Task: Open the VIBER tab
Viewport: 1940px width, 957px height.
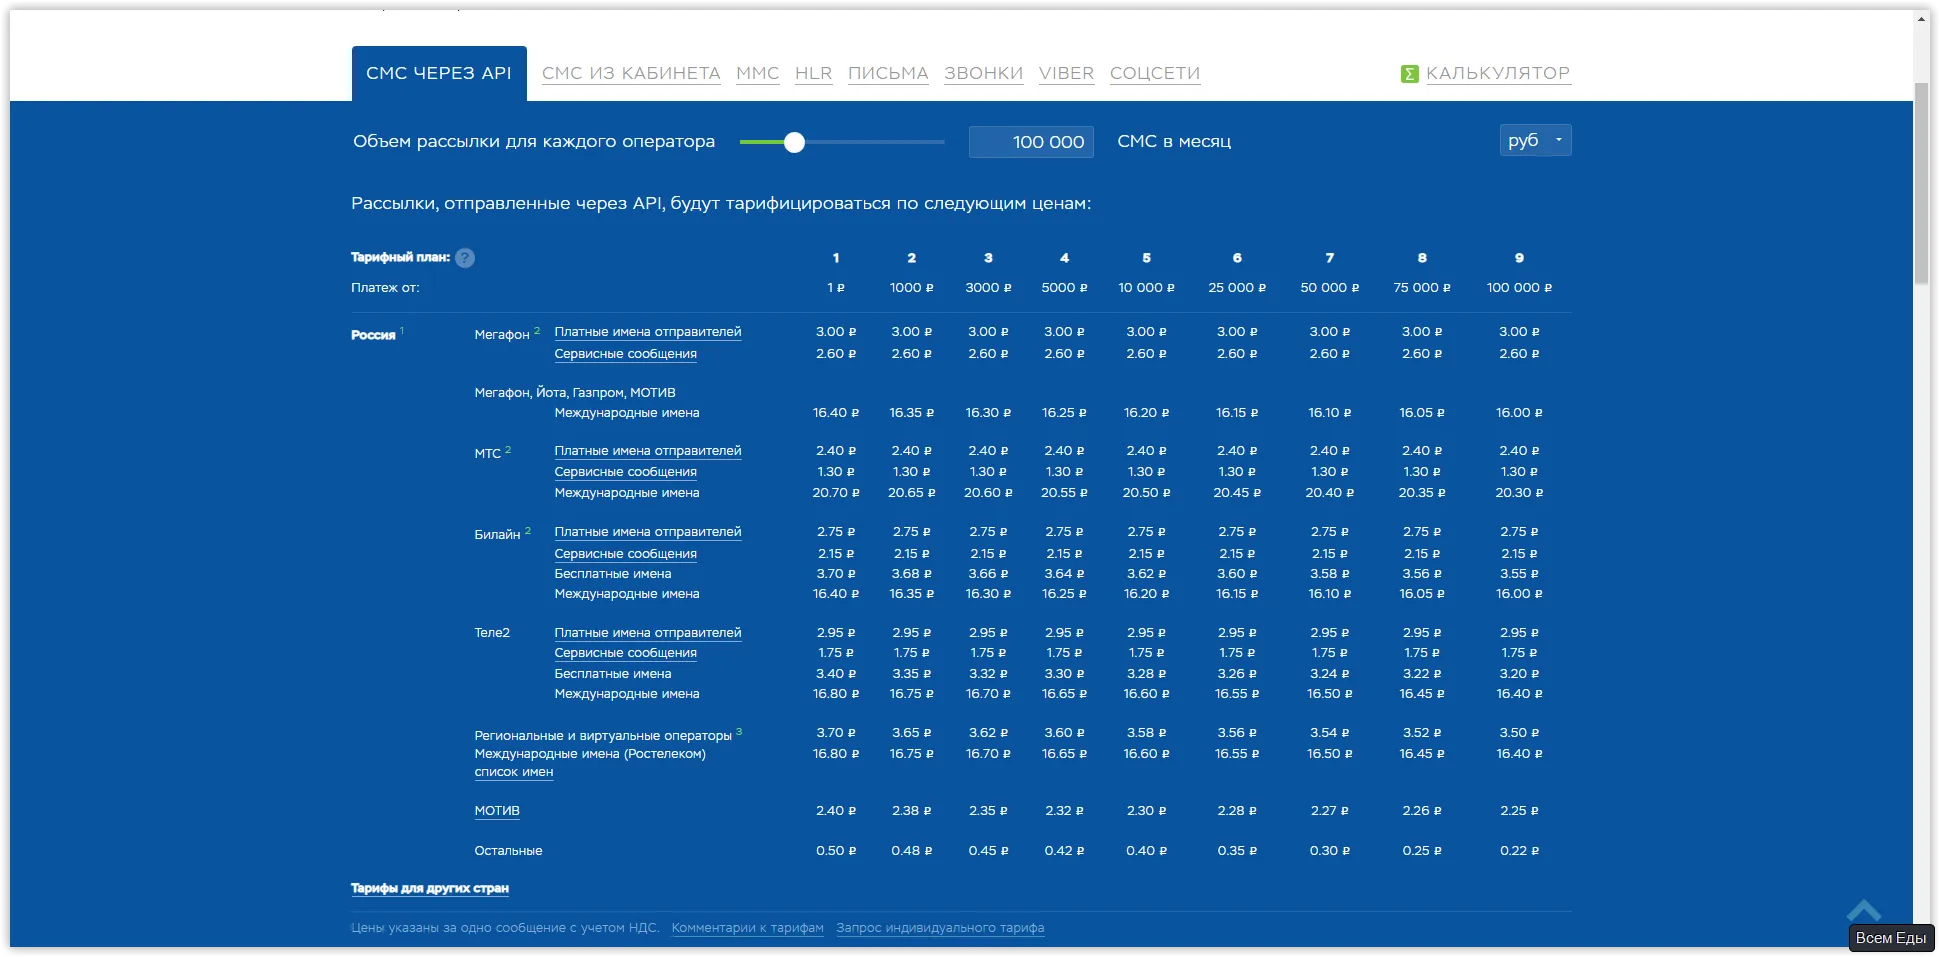Action: 1067,73
